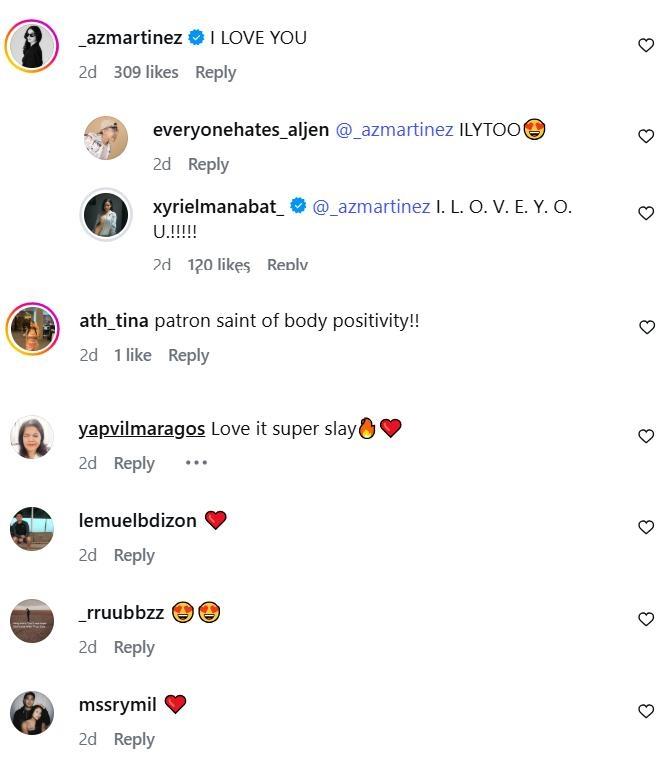Tap the heart beside lemuelbdizon's comment
The width and height of the screenshot is (664, 764).
646,527
